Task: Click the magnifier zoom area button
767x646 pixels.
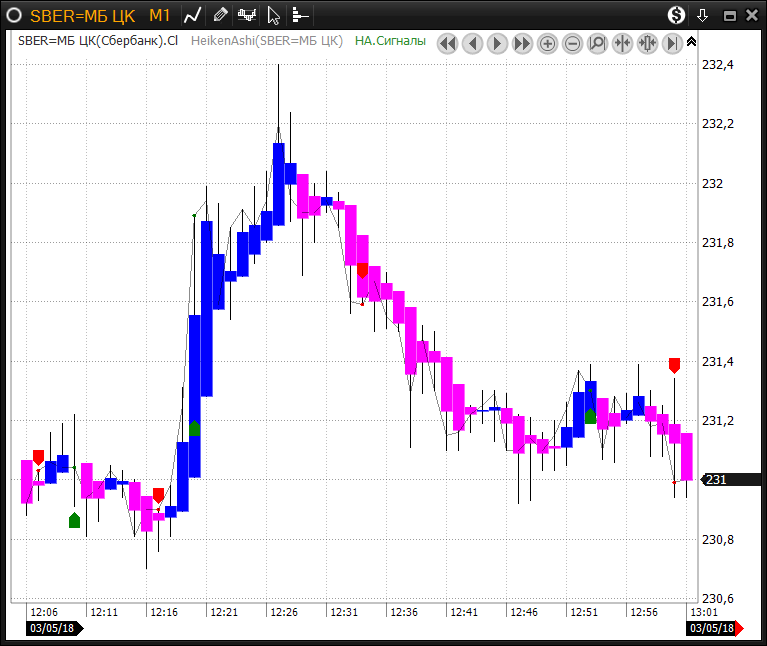Action: click(597, 43)
